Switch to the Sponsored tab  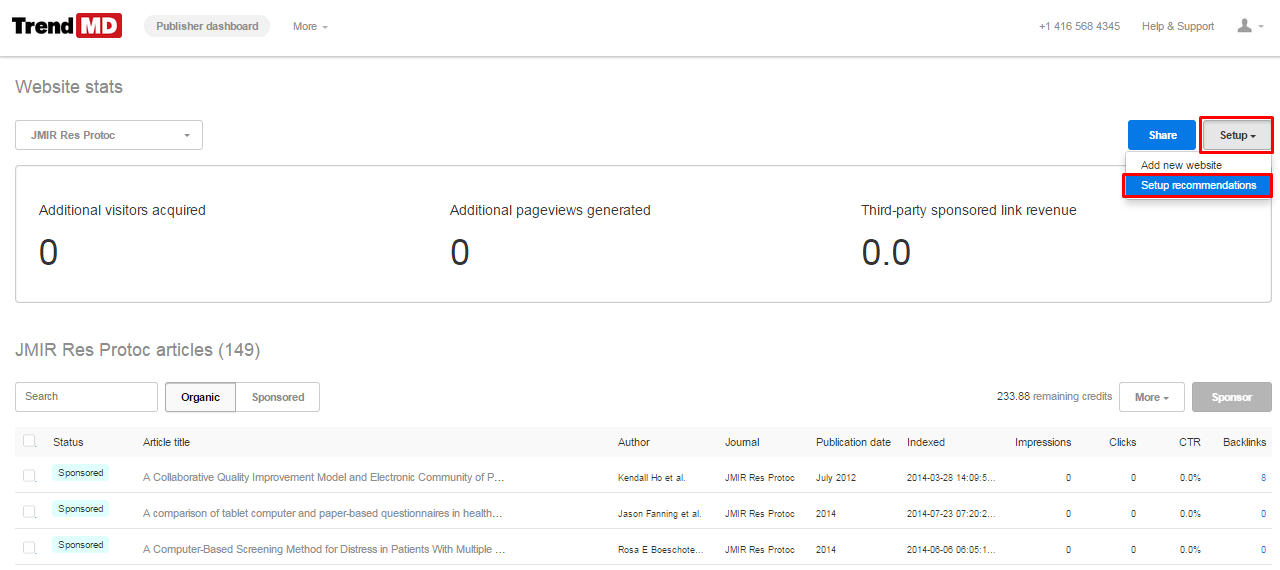point(278,397)
